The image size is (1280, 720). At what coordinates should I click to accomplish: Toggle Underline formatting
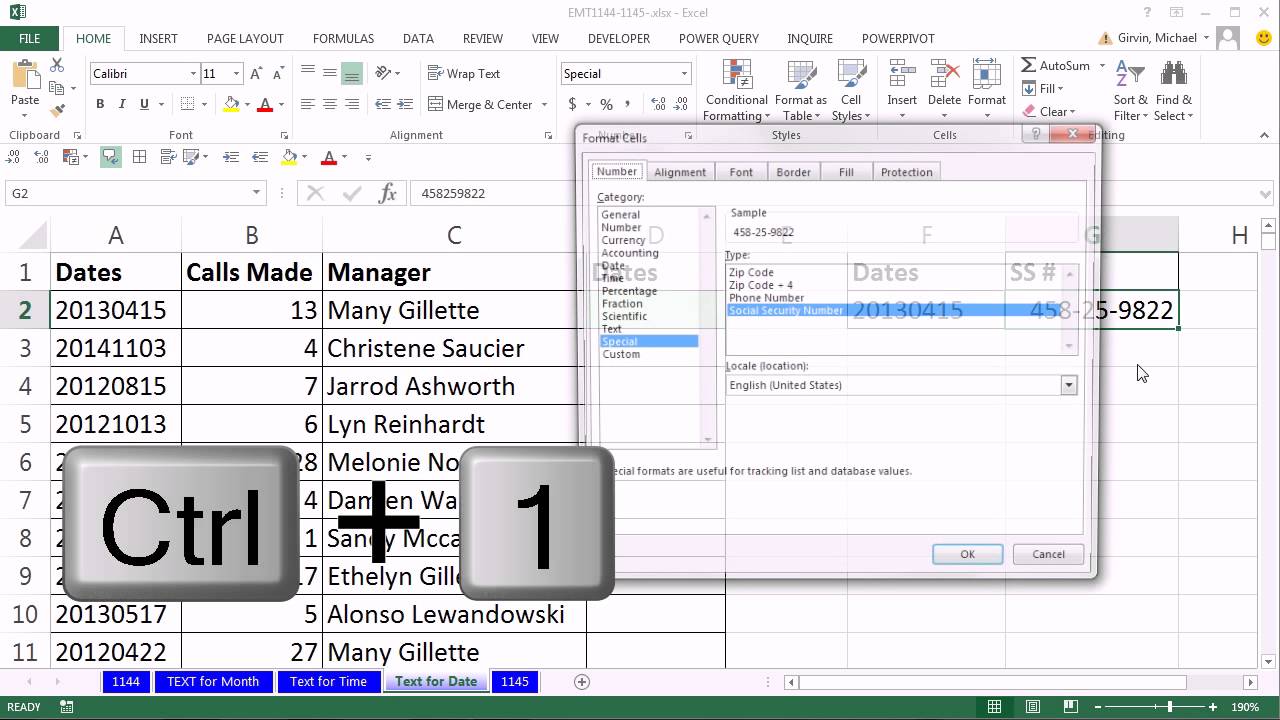pyautogui.click(x=144, y=104)
